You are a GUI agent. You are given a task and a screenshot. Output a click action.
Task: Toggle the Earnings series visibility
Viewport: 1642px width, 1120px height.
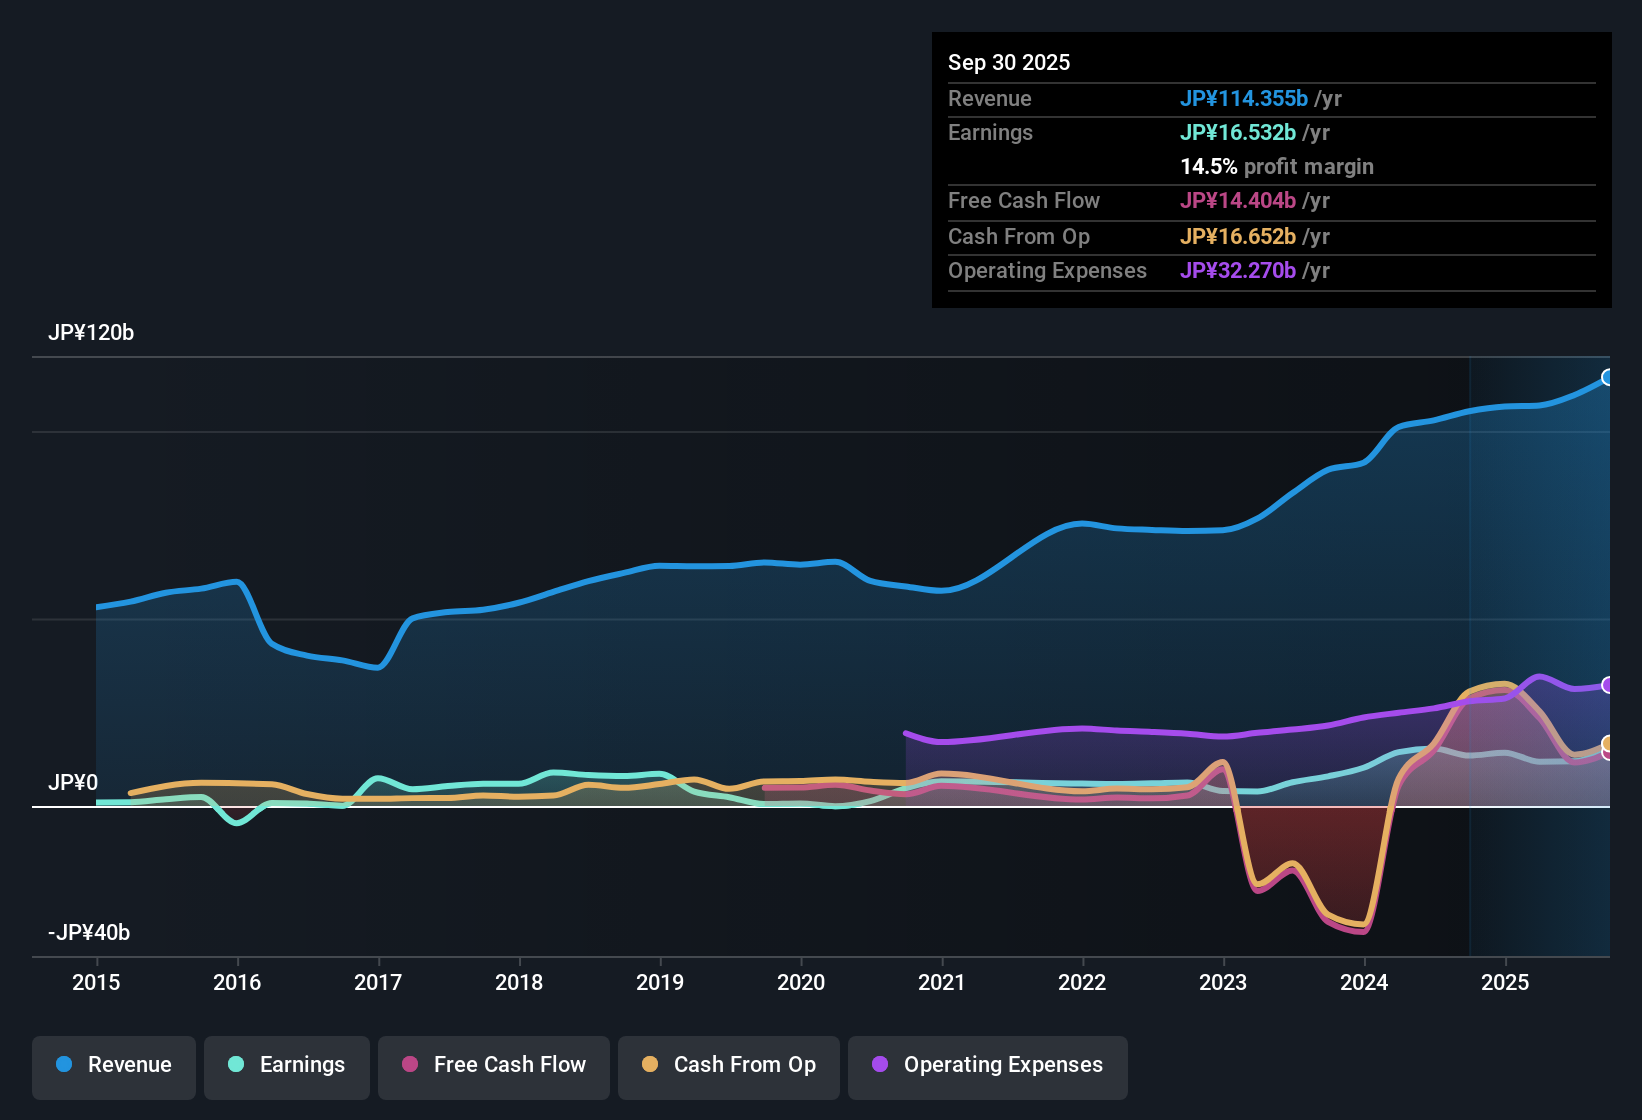[x=286, y=1067]
